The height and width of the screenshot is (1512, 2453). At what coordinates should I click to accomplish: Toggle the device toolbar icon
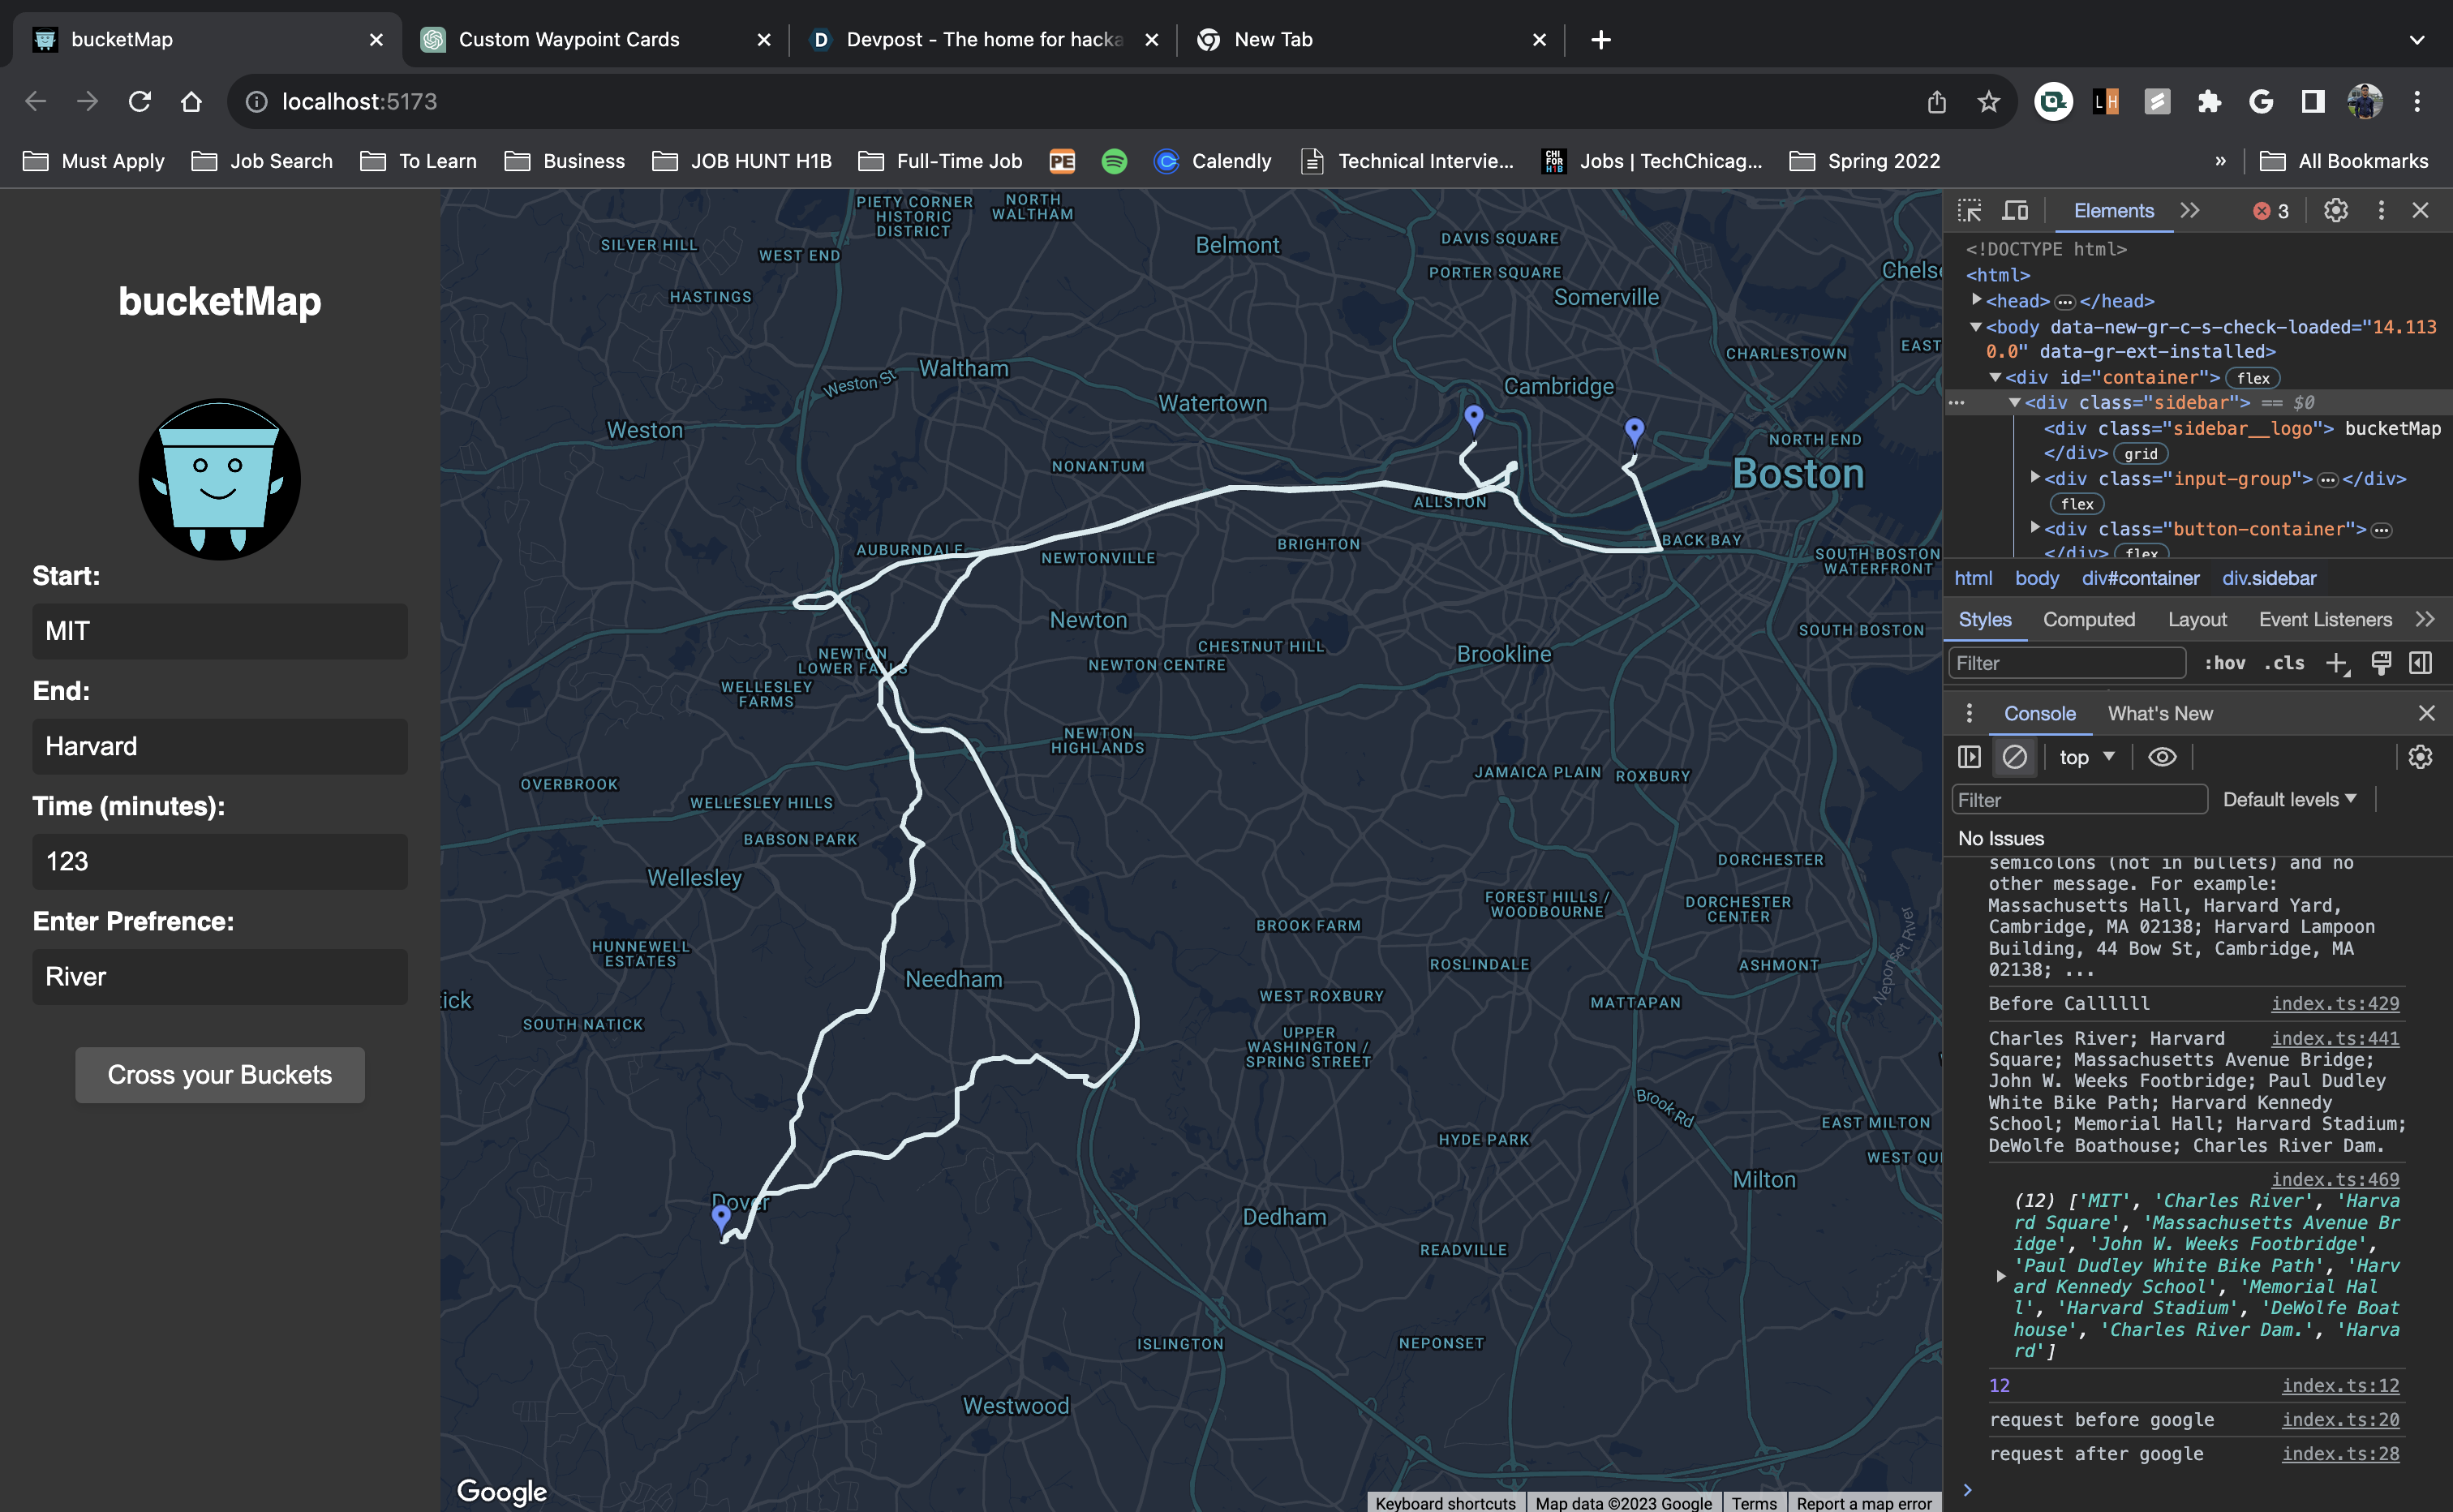[2015, 211]
